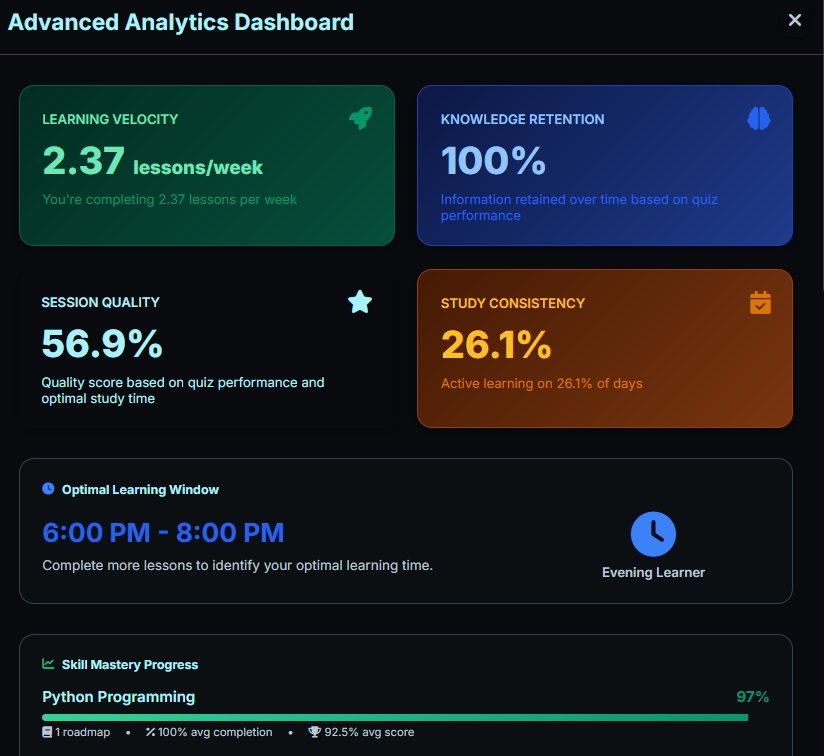Click the Evening Learner label

point(653,573)
